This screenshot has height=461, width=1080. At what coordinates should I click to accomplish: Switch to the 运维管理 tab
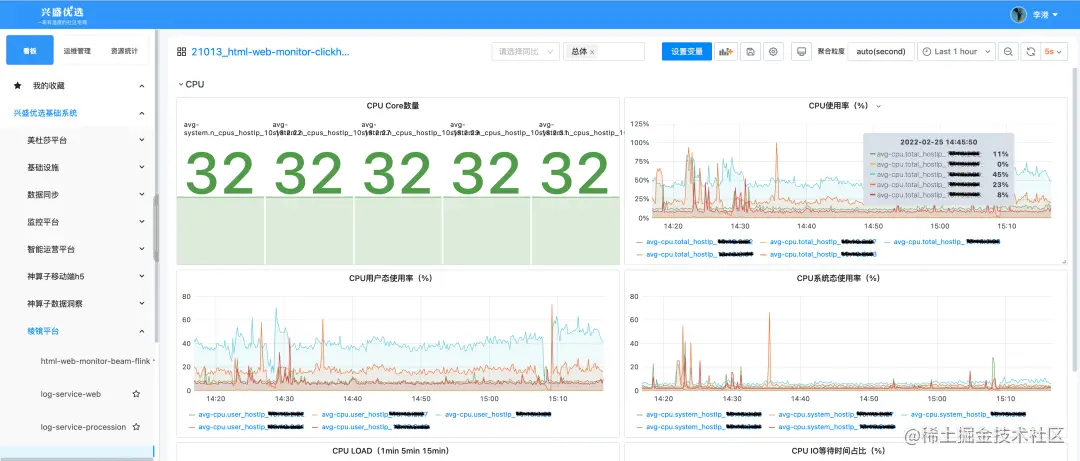(76, 50)
